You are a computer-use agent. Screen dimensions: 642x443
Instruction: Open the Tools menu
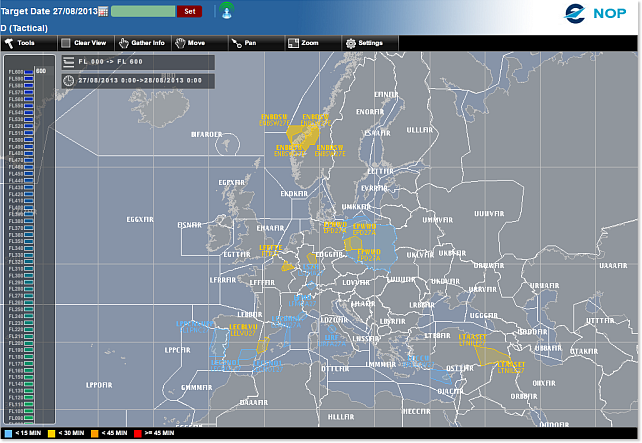coord(20,43)
